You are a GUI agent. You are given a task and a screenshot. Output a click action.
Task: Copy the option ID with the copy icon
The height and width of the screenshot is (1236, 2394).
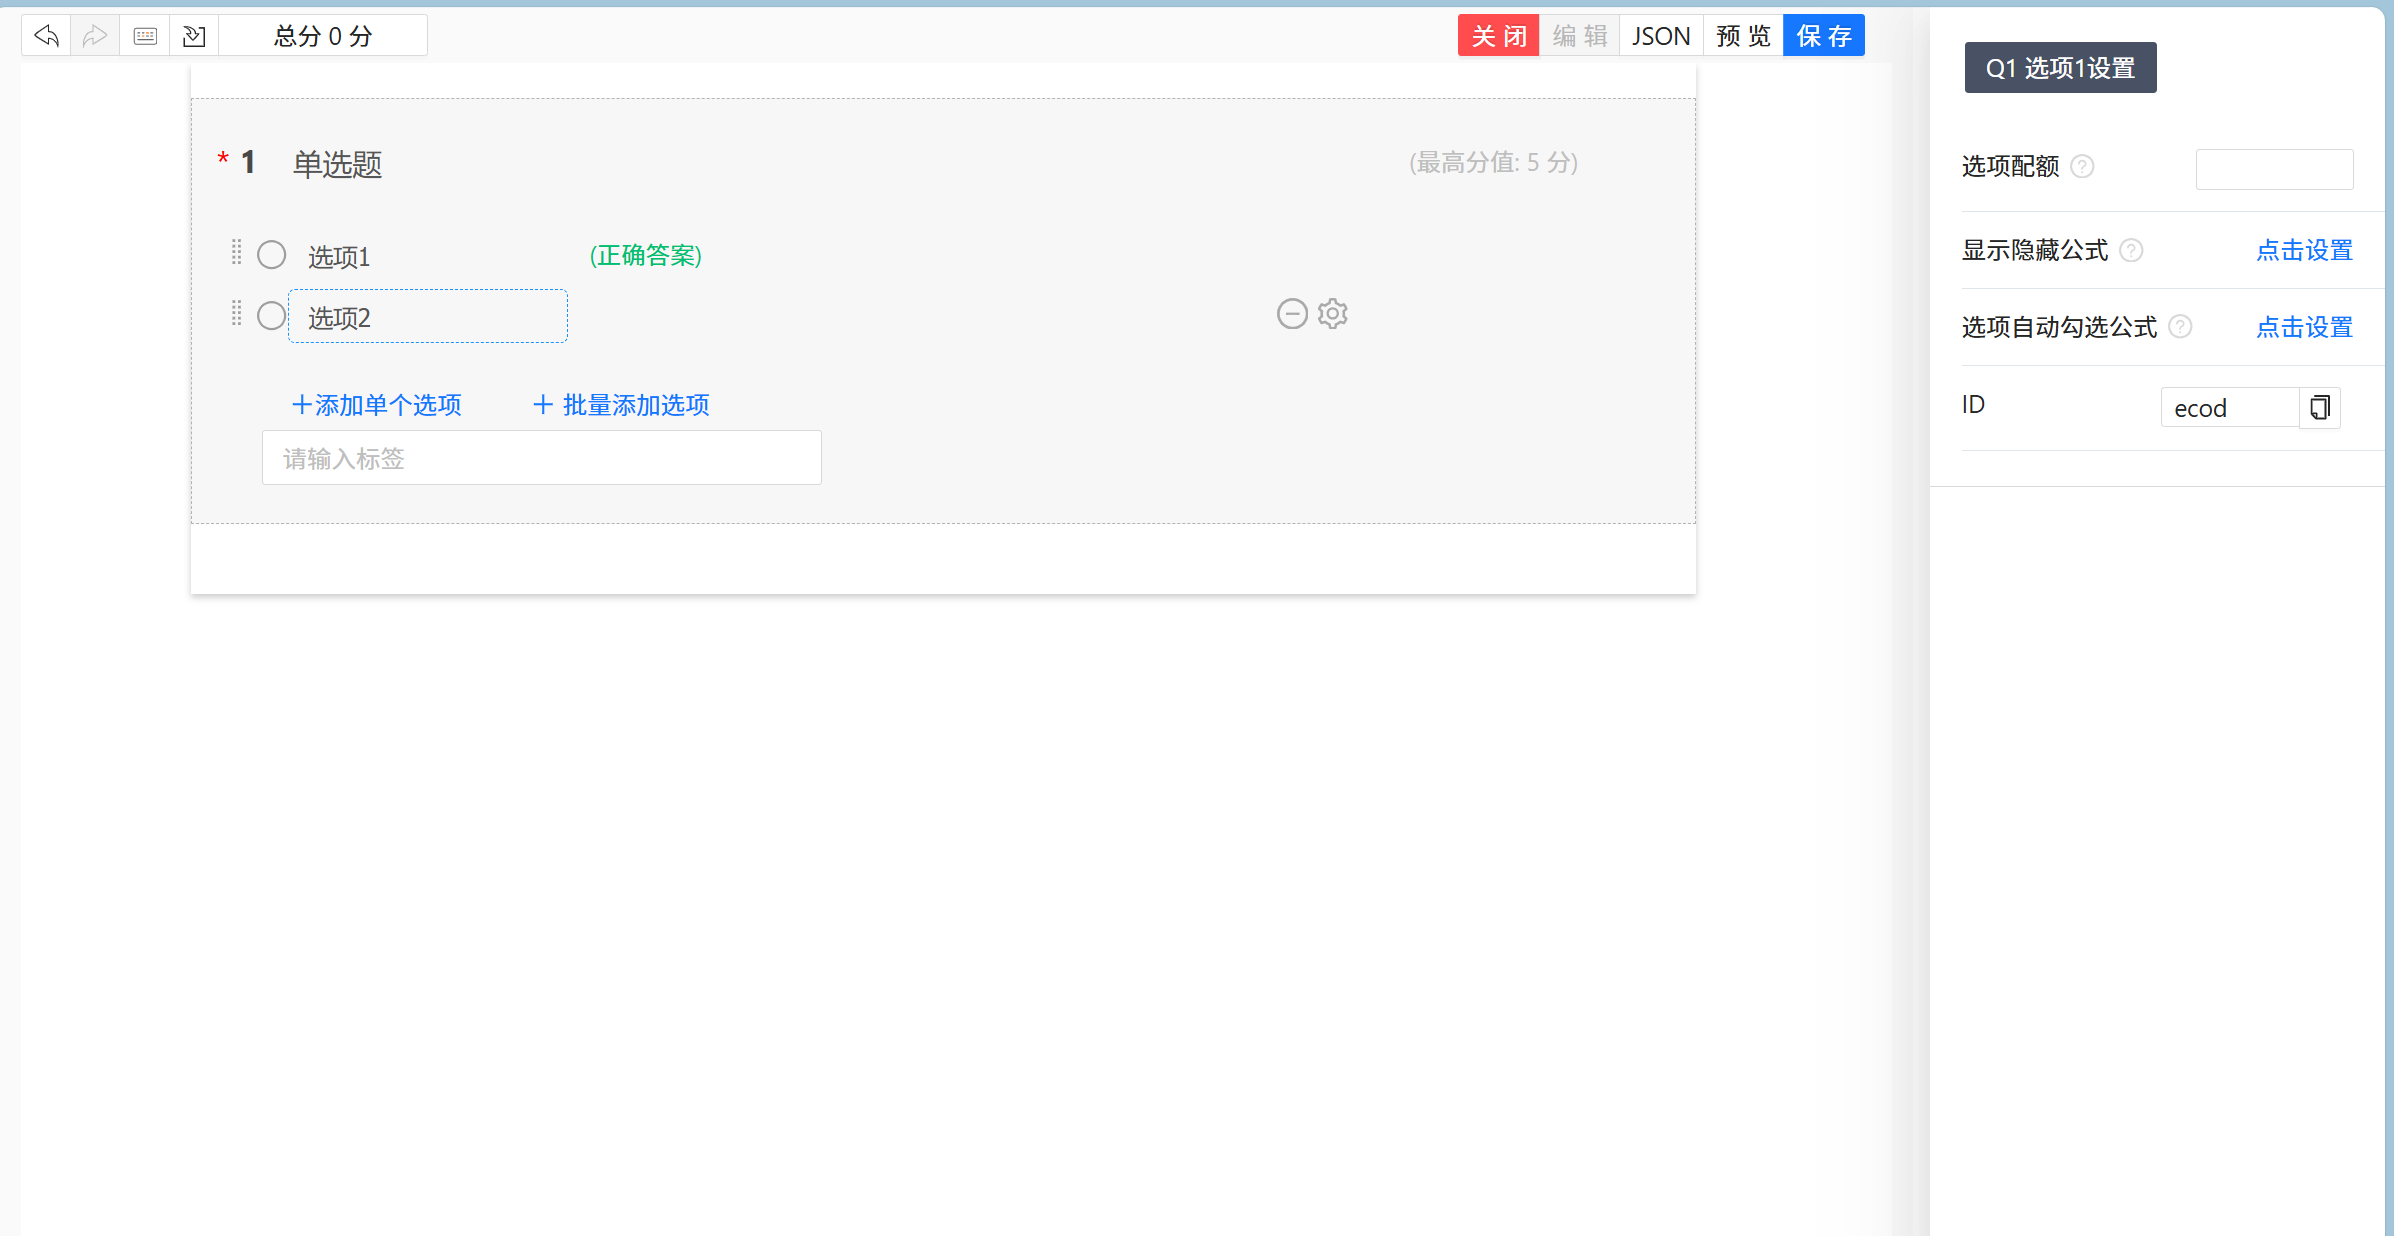tap(2320, 407)
